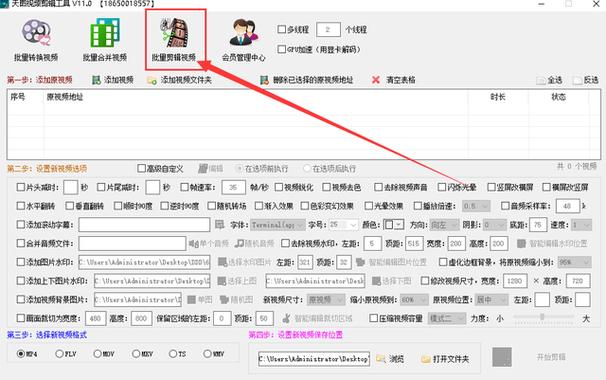Viewport: 606px width, 380px height.
Task: Select the MKV format radio button
Action: [x=136, y=354]
